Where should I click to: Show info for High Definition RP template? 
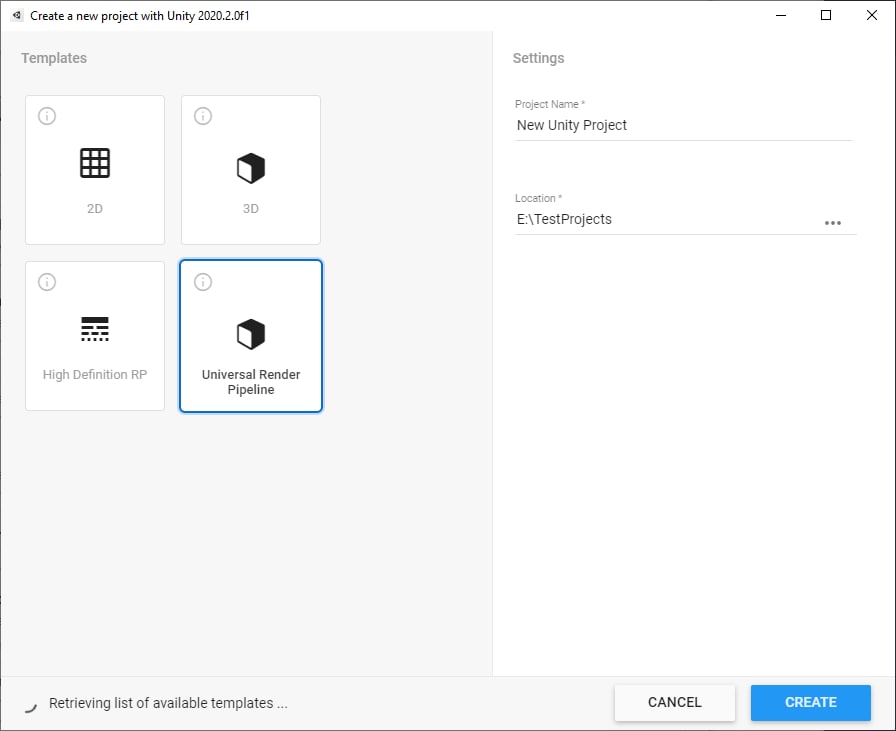coord(47,282)
